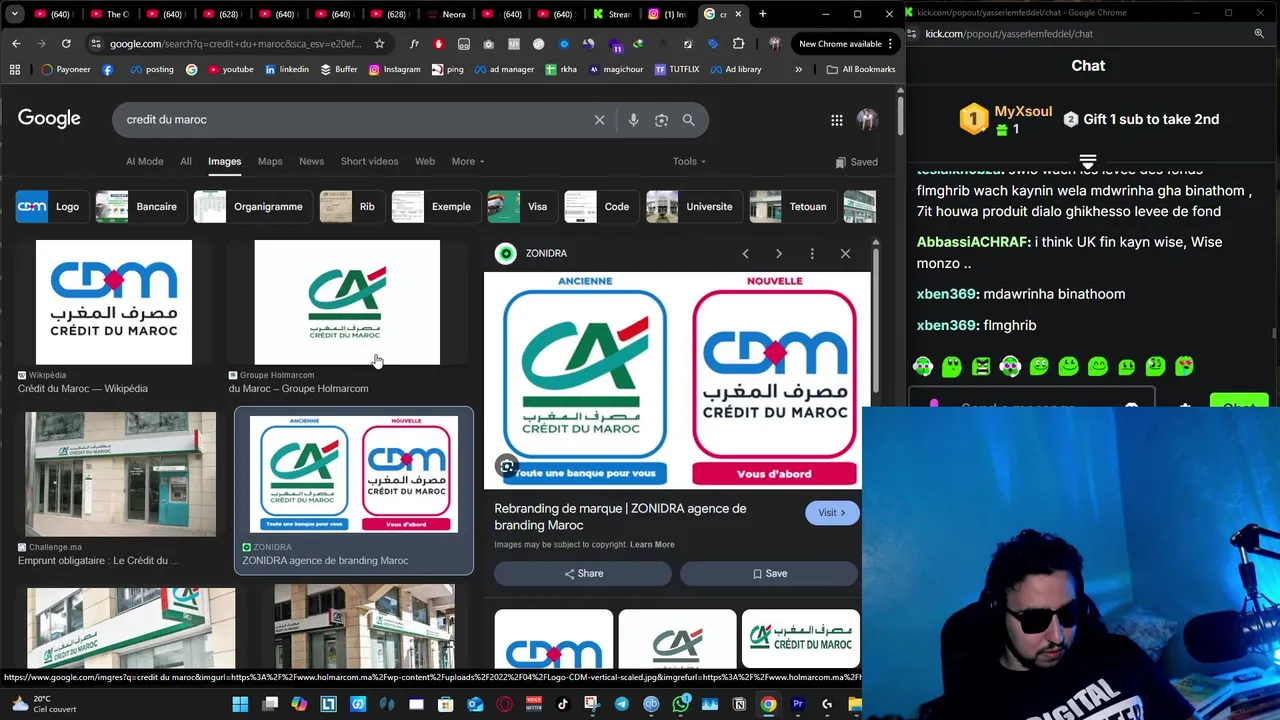Bookmark this page with the star
Viewport: 1280px width, 720px height.
pyautogui.click(x=379, y=44)
